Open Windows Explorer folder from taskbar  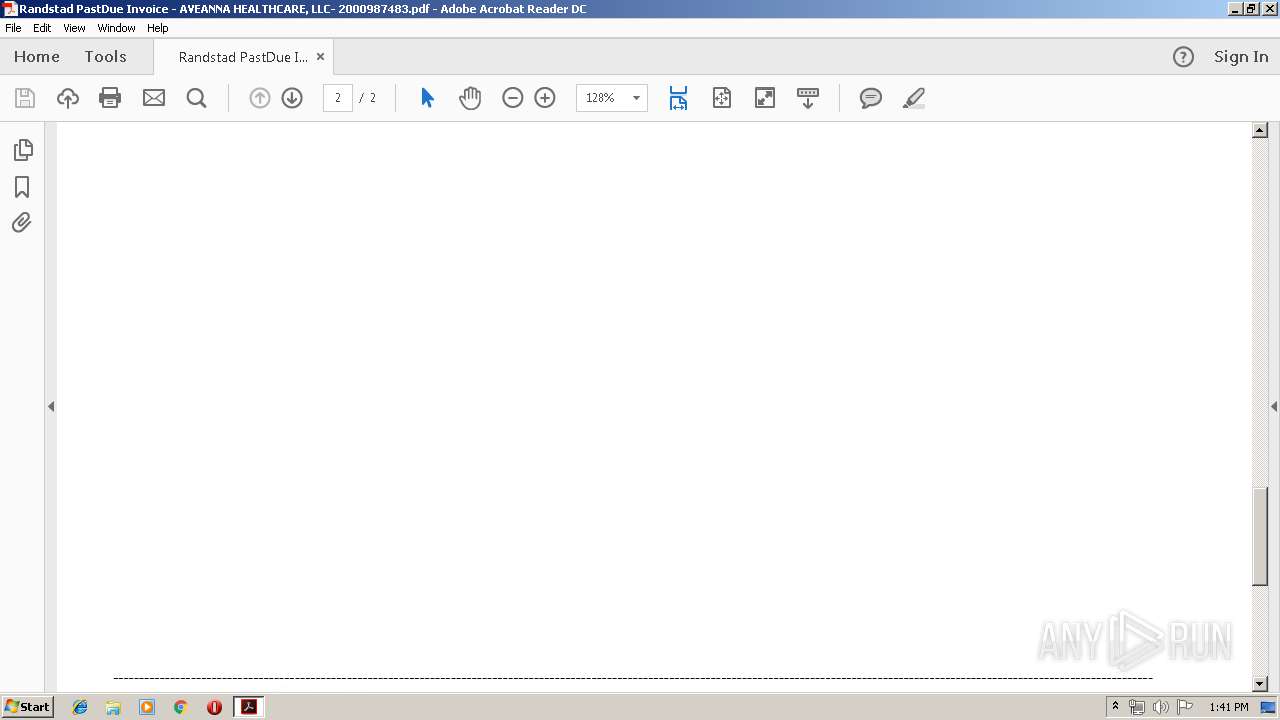113,707
